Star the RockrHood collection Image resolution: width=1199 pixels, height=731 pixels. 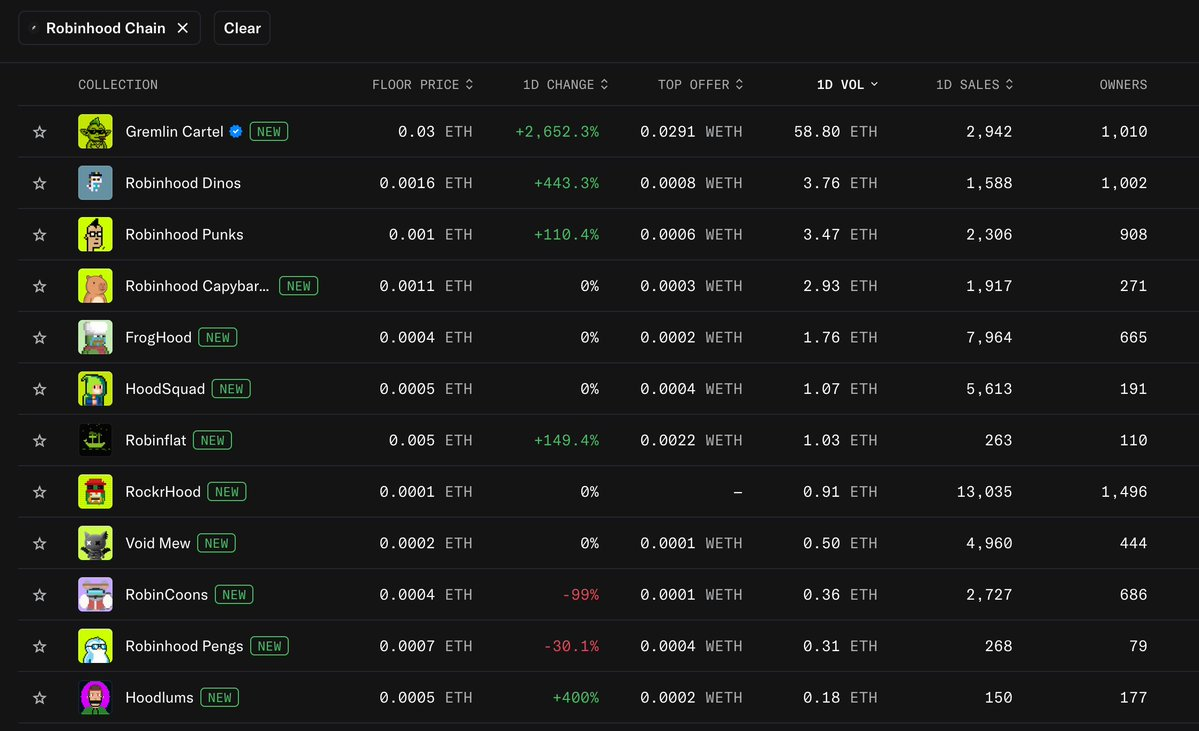[x=40, y=492]
